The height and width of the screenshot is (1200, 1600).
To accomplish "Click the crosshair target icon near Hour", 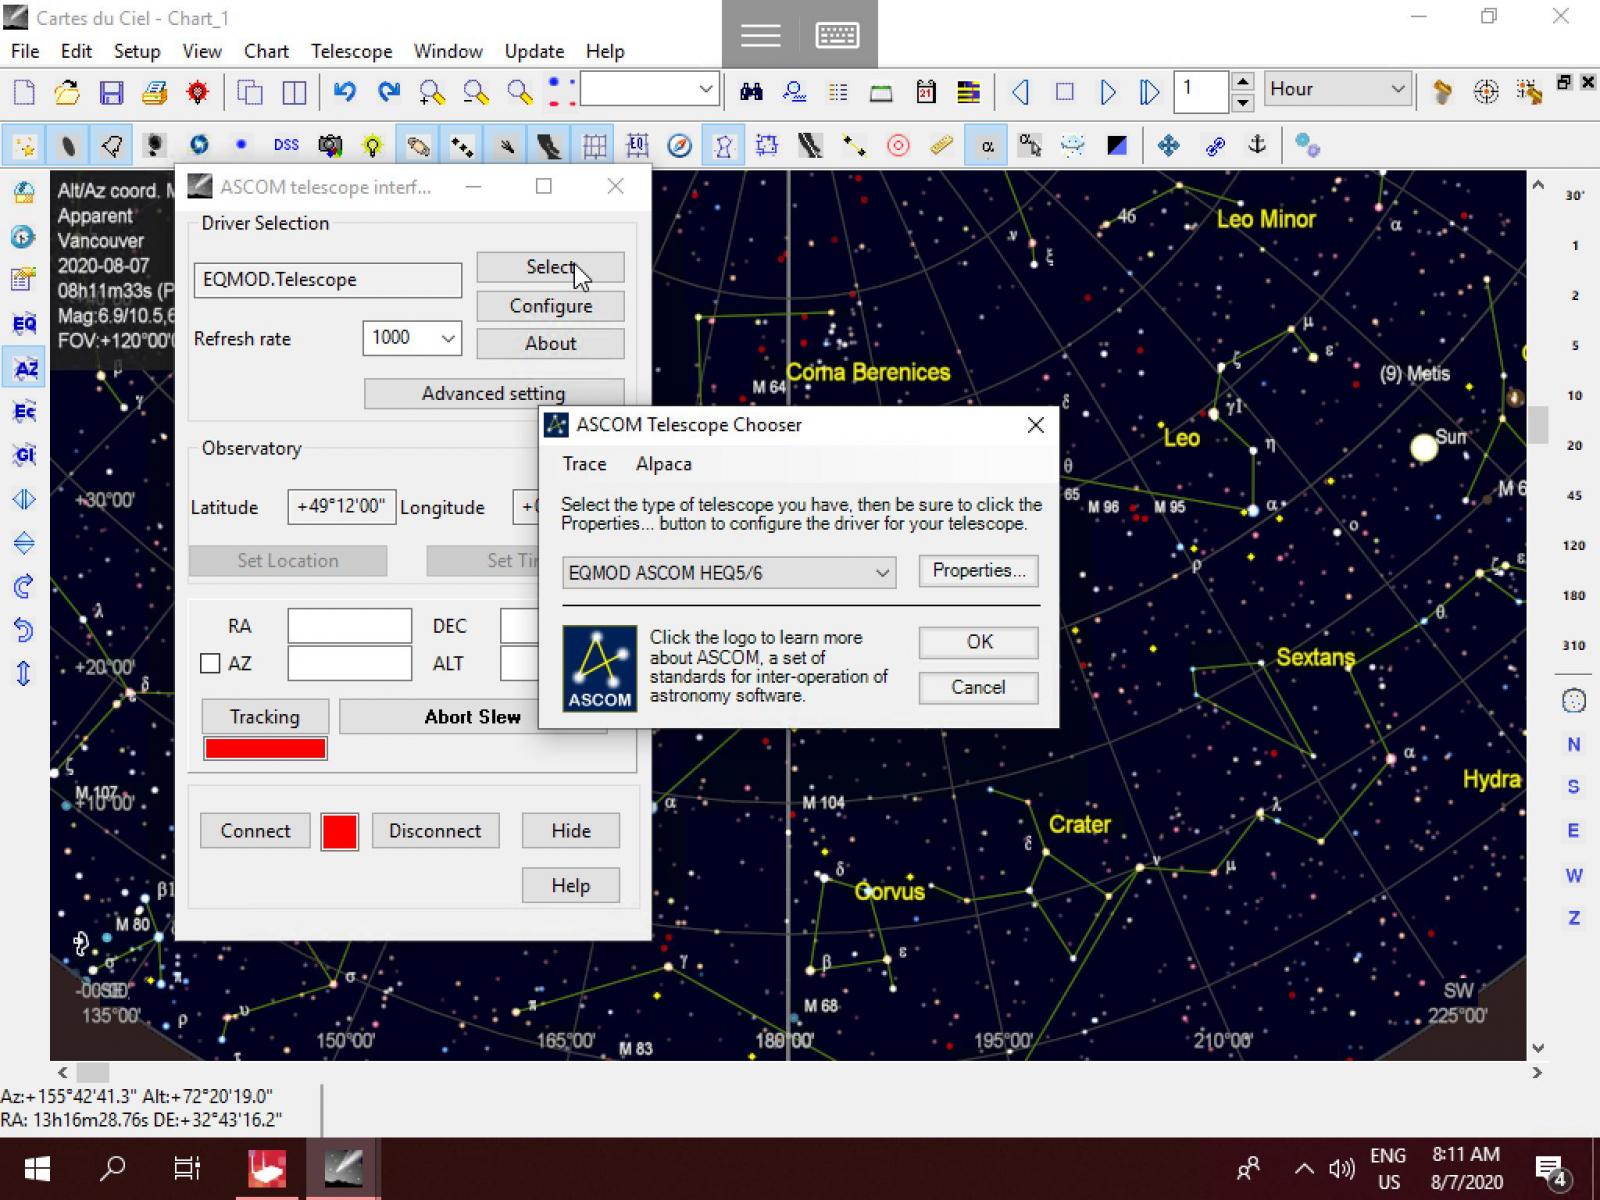I will [1486, 92].
